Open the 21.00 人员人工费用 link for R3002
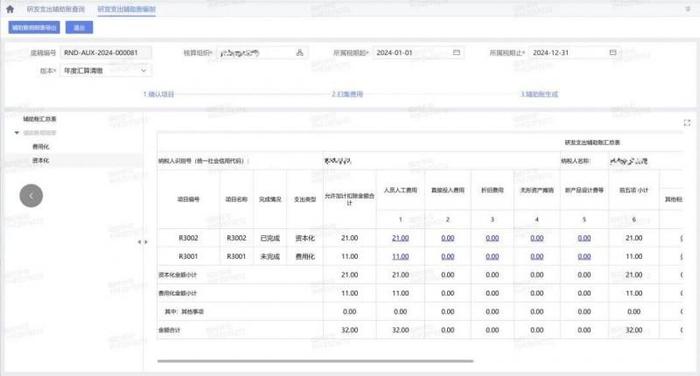The height and width of the screenshot is (376, 700). (x=400, y=238)
